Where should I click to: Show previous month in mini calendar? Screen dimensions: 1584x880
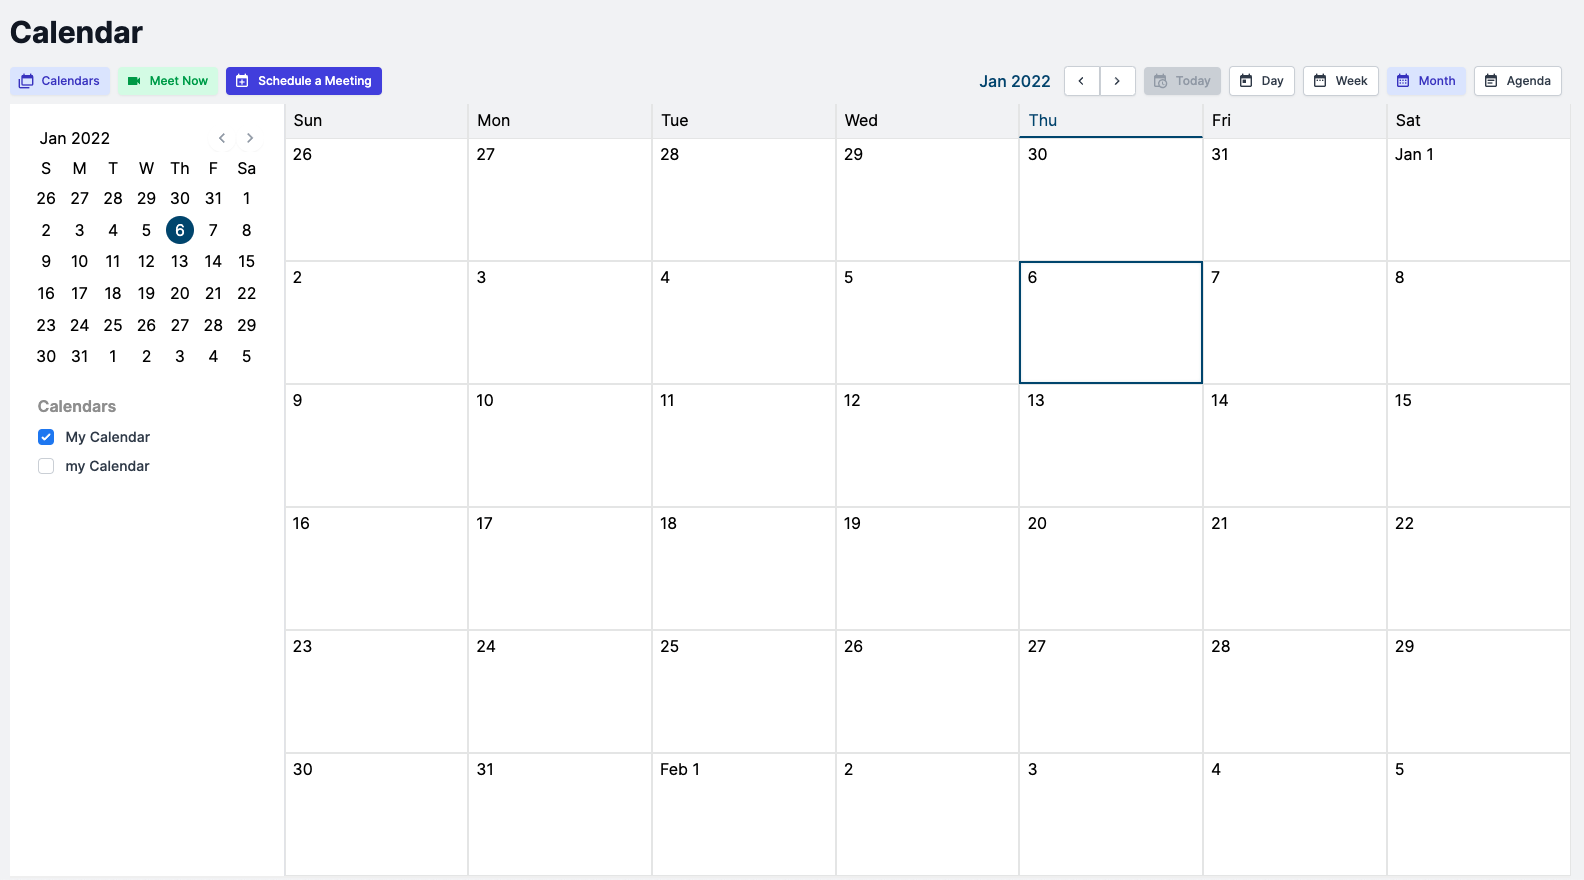pos(222,138)
